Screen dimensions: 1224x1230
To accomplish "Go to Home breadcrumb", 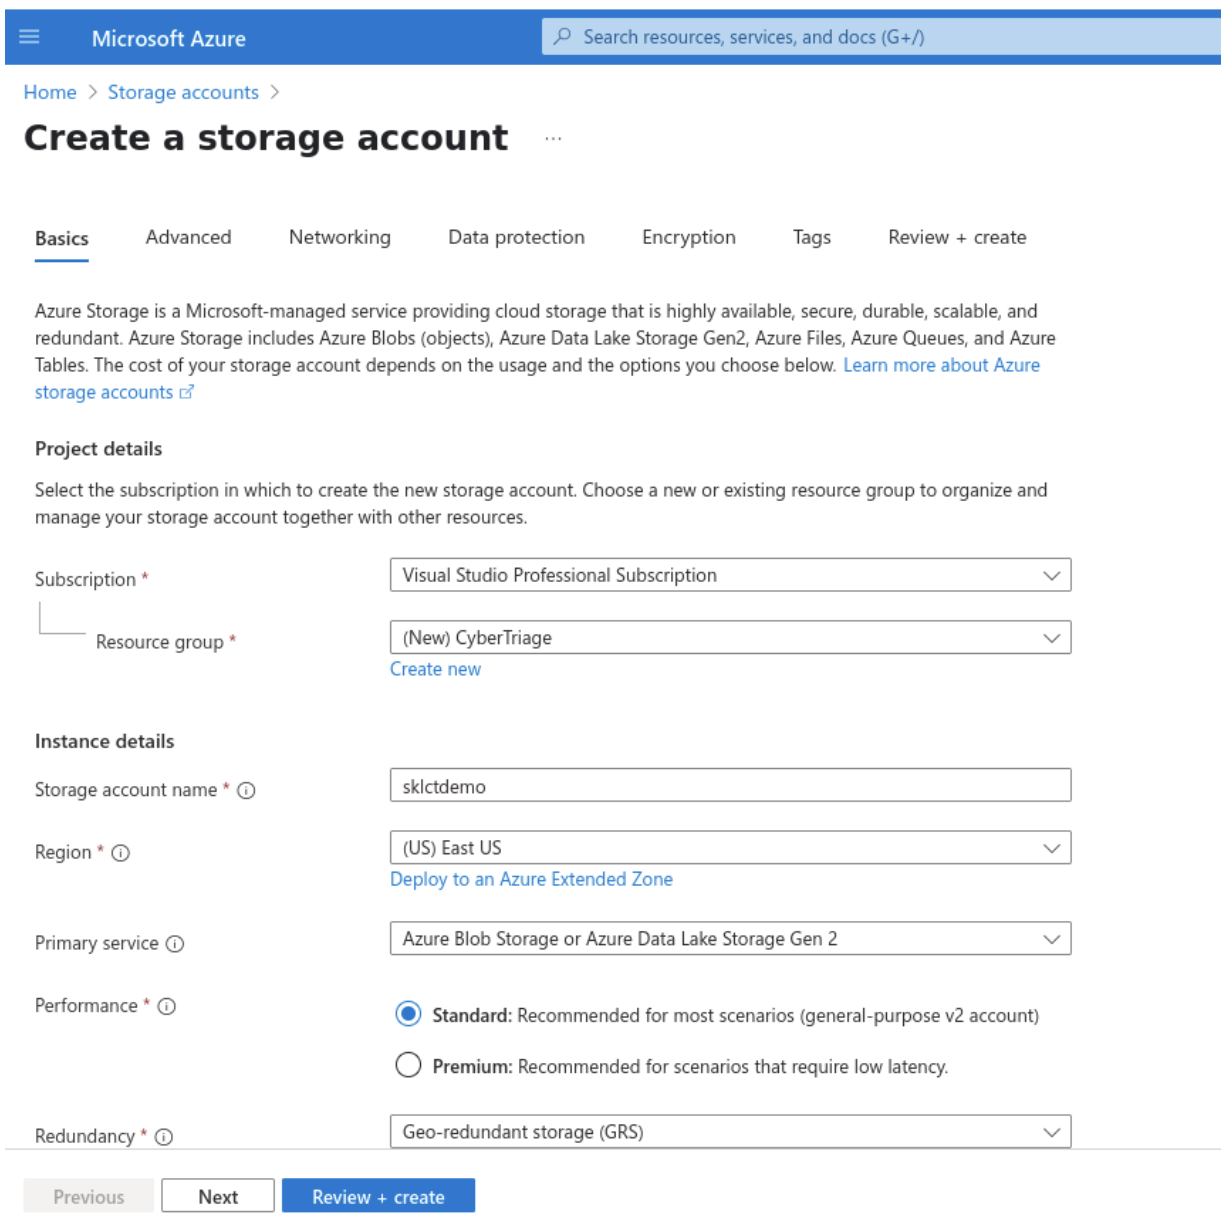I will [x=50, y=92].
